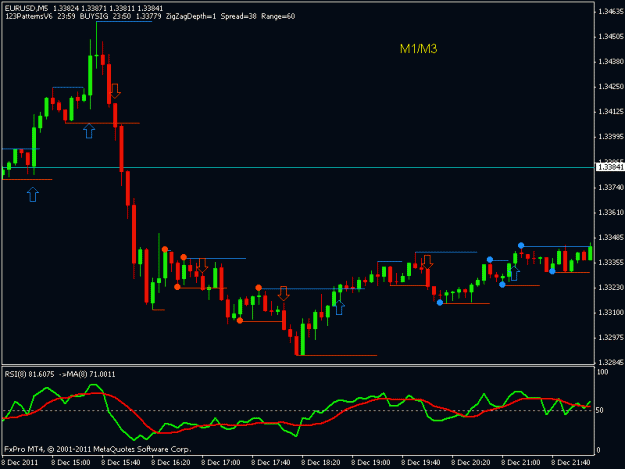625x469 pixels.
Task: Click the 1.33100 price scale label
Action: pyautogui.click(x=610, y=312)
